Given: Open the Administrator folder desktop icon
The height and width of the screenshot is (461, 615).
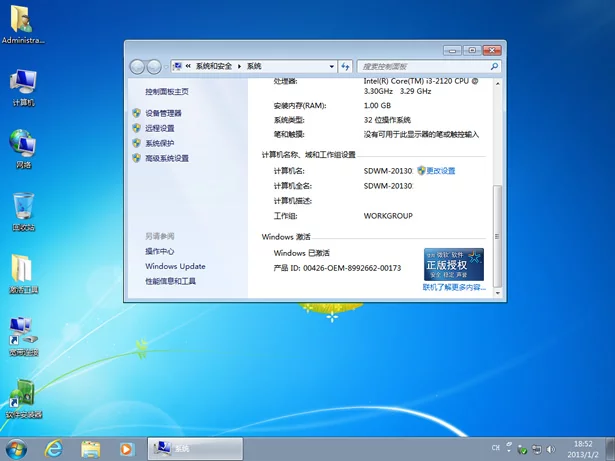Looking at the screenshot, I should coord(22,24).
